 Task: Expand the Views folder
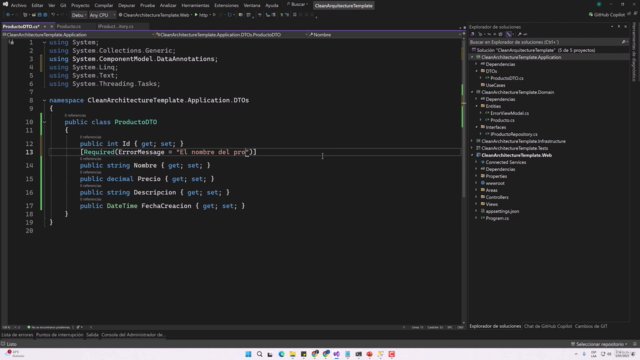[x=477, y=204]
